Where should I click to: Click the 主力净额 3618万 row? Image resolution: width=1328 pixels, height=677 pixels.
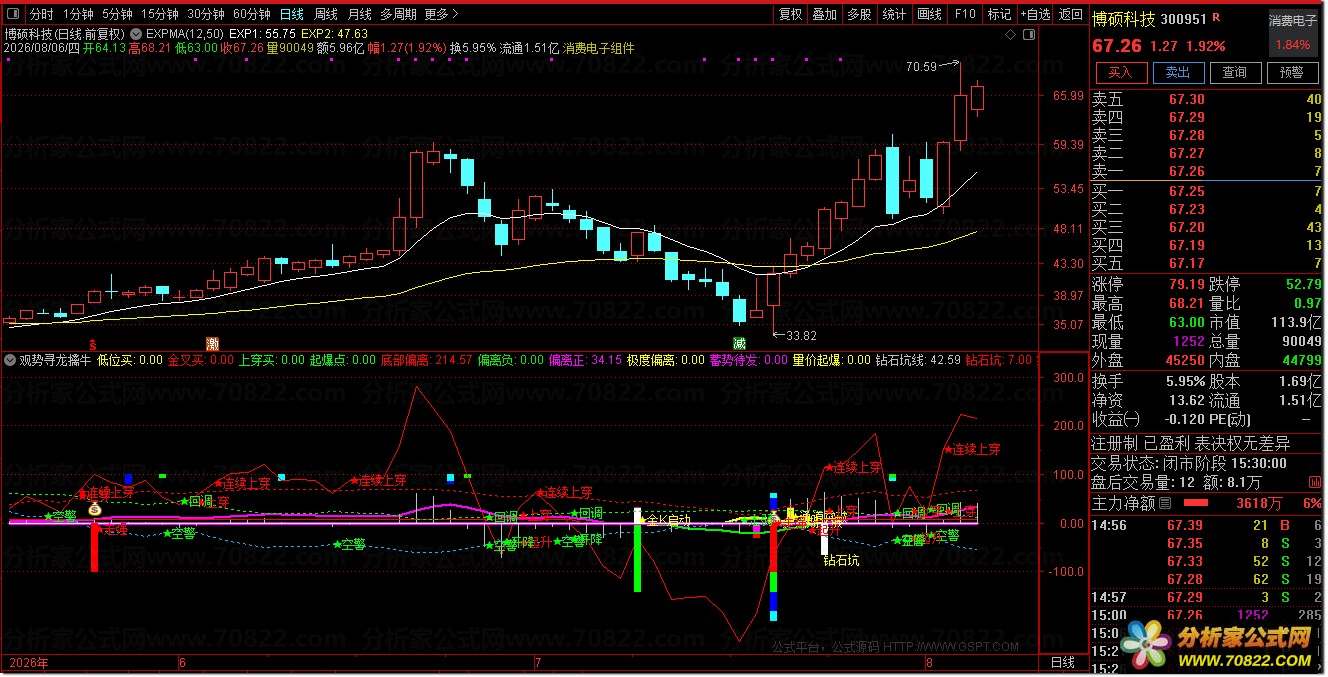coord(1207,503)
